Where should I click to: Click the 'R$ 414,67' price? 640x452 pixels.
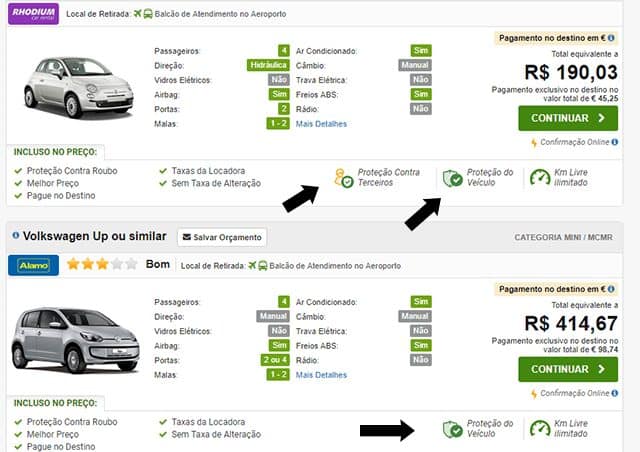pos(571,324)
